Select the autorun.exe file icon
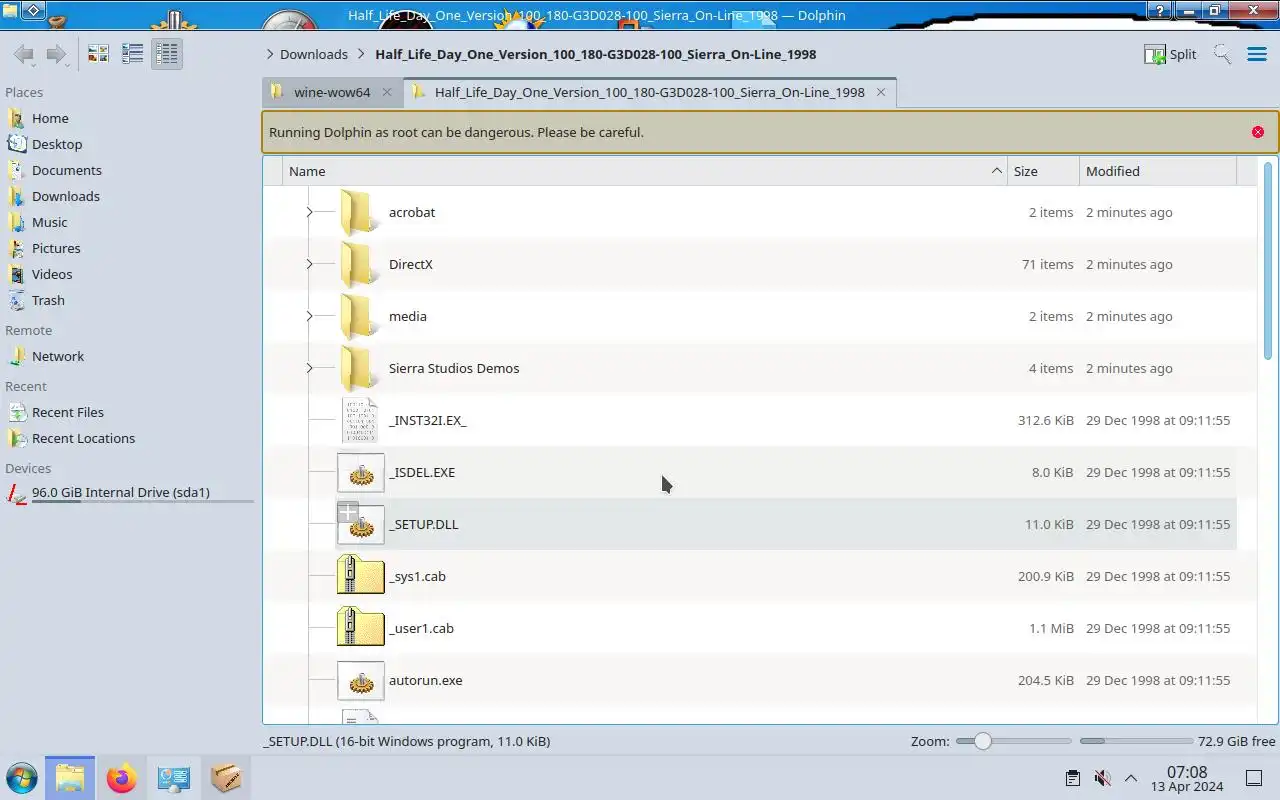1280x800 pixels. click(360, 680)
